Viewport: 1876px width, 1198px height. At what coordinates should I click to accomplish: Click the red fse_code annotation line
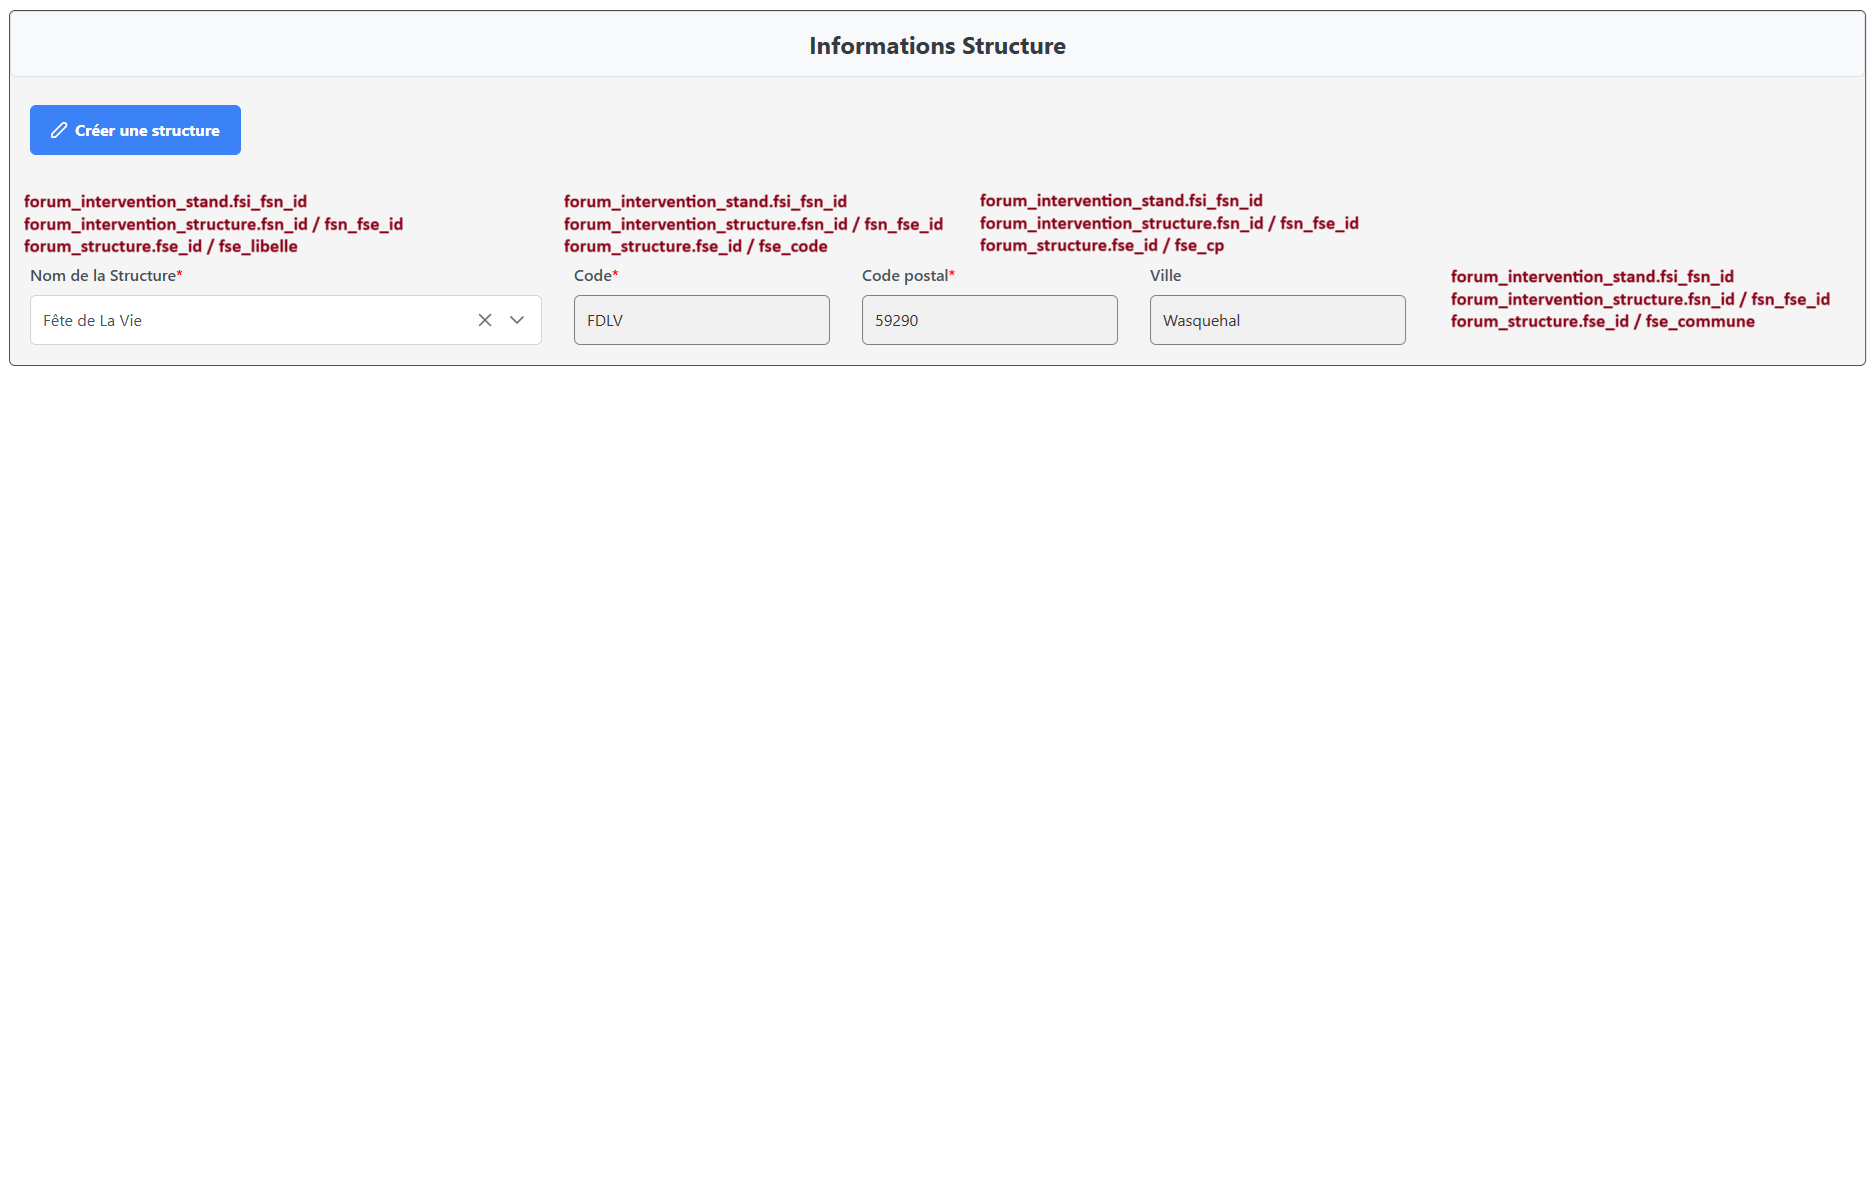coord(695,247)
